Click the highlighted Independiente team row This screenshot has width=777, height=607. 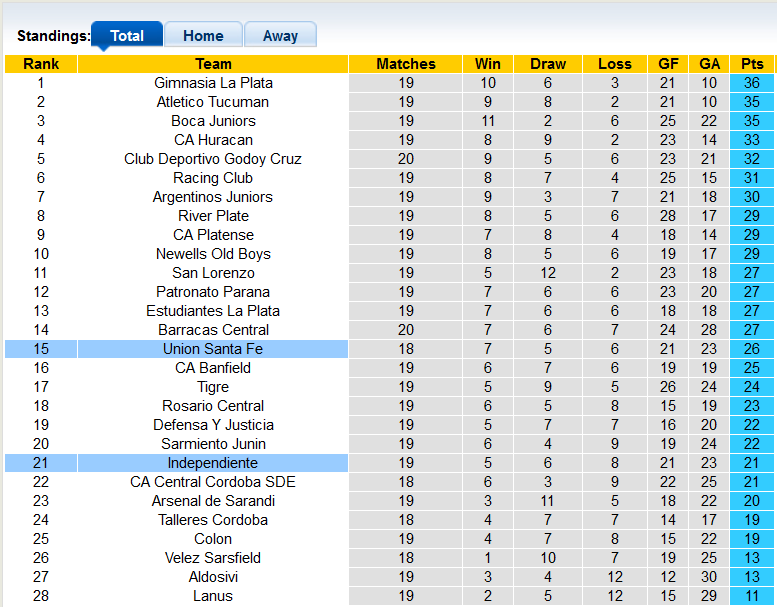click(x=213, y=463)
